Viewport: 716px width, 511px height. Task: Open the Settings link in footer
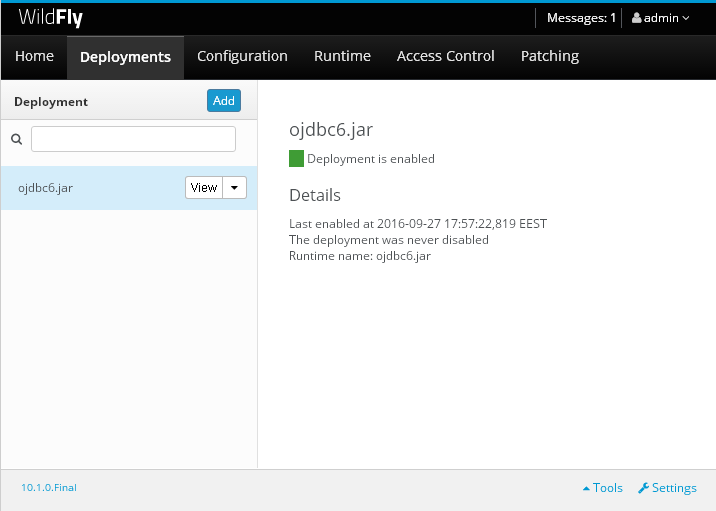pos(667,488)
